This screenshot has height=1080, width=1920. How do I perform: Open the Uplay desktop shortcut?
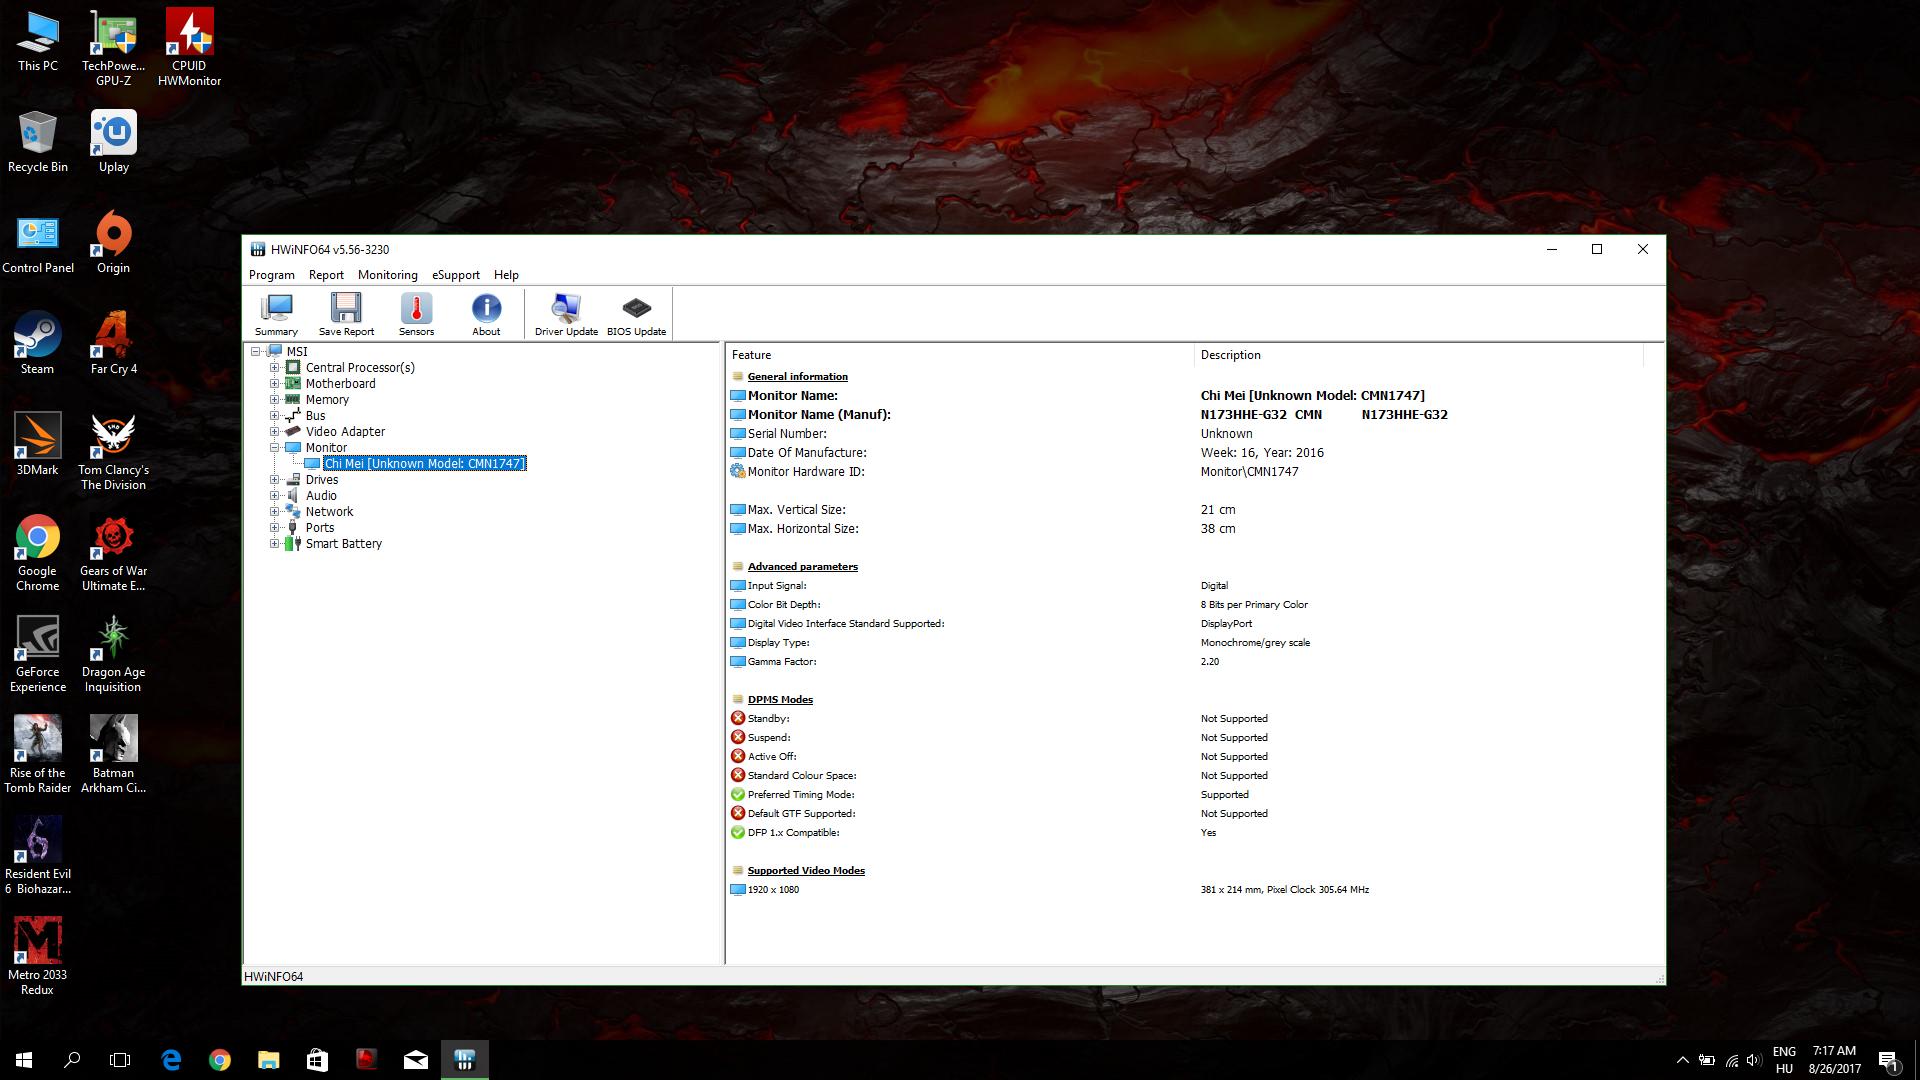click(x=113, y=142)
